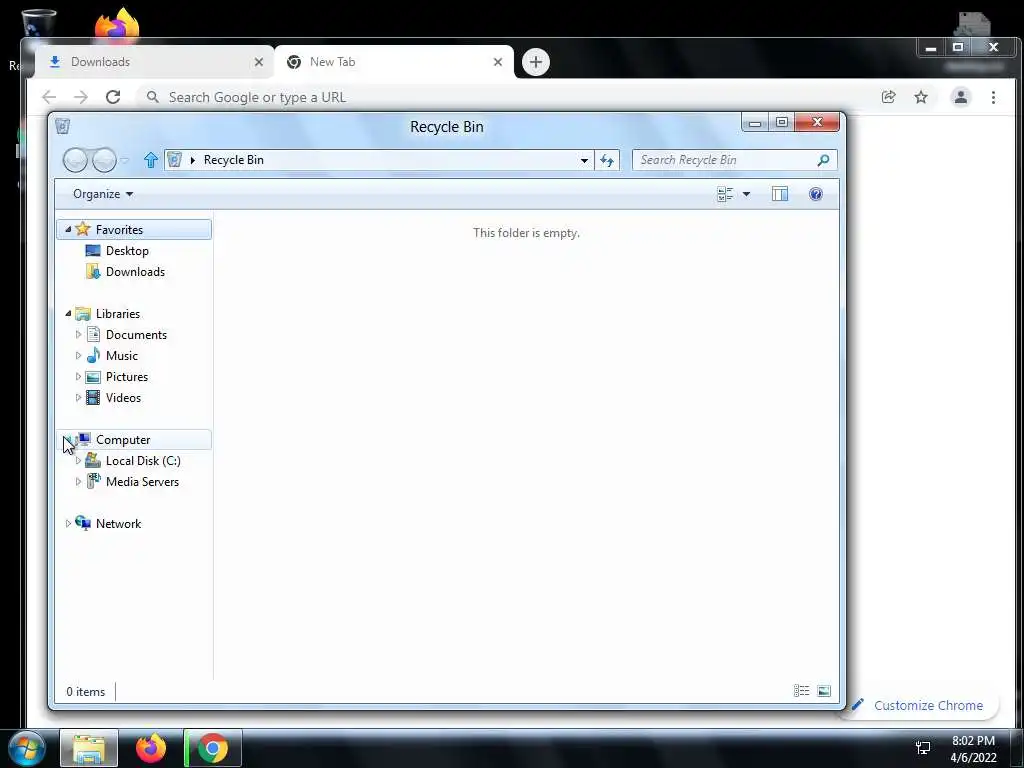Click the search magnifier in Recycle Bin
Viewport: 1024px width, 768px height.
click(x=824, y=160)
